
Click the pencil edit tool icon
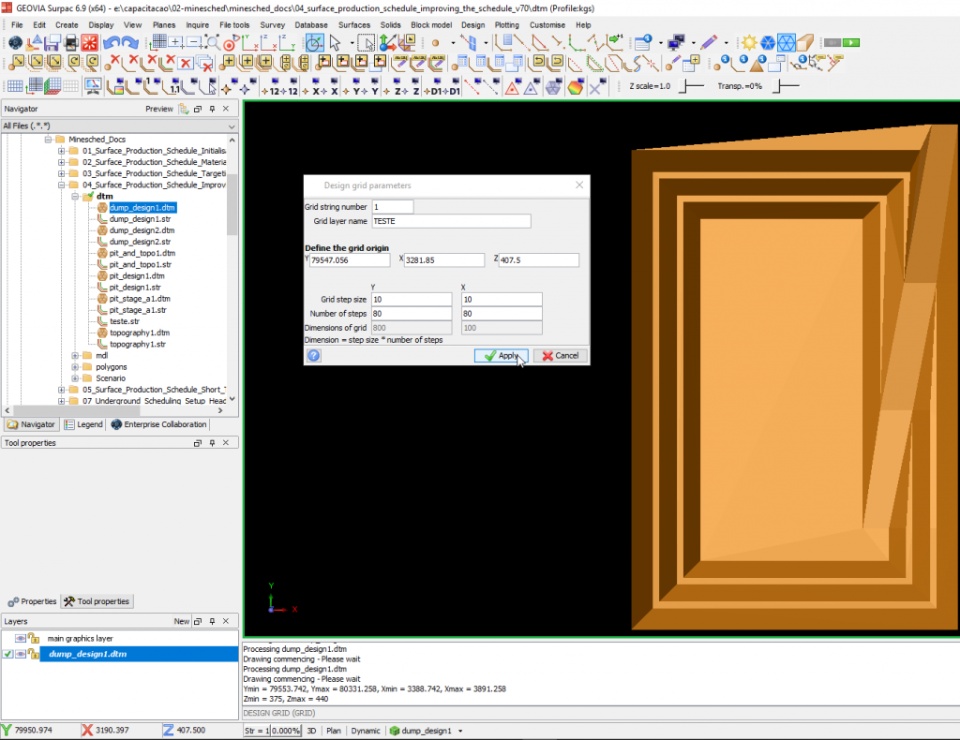(x=709, y=43)
